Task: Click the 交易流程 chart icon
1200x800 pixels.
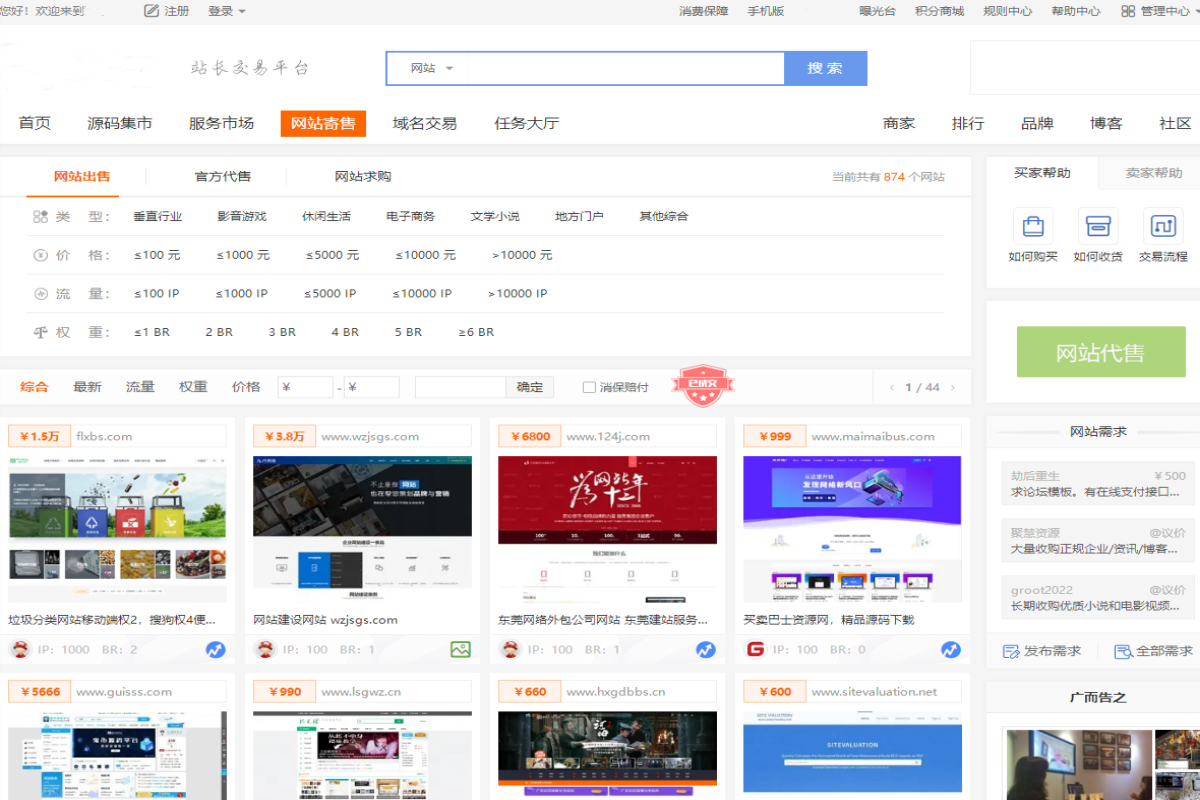Action: [x=1163, y=226]
